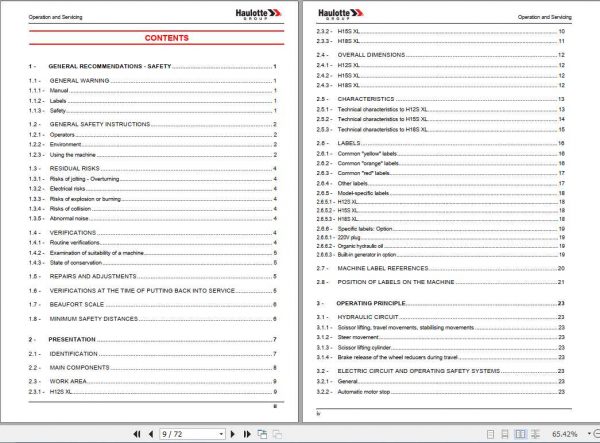Go to the previous page
Screen dimensions: 600x443
click(151, 434)
